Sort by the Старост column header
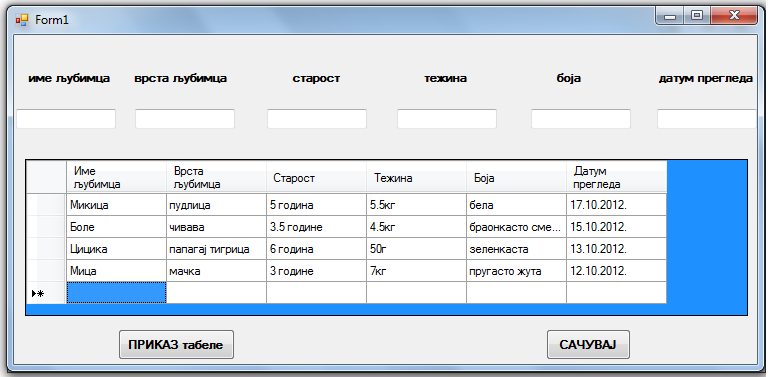Screen dimensions: 768x377 316,178
